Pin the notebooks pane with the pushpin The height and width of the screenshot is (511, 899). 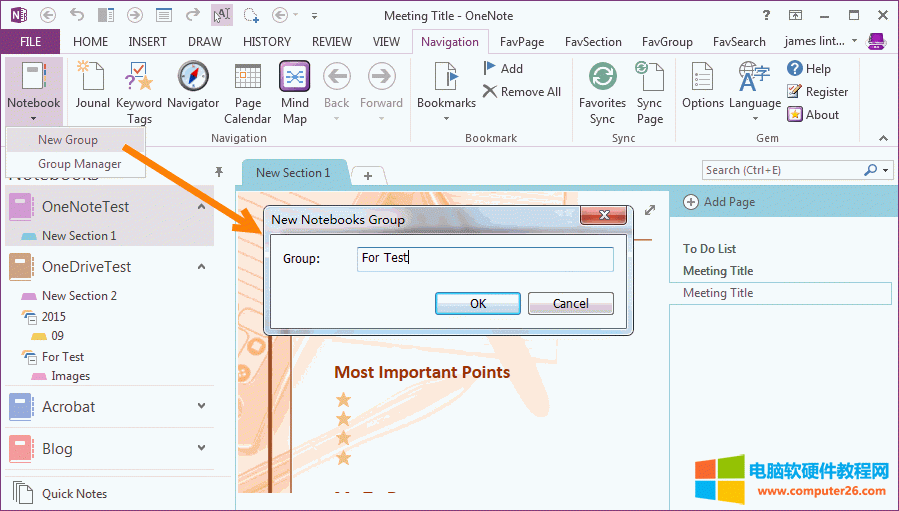click(x=218, y=171)
